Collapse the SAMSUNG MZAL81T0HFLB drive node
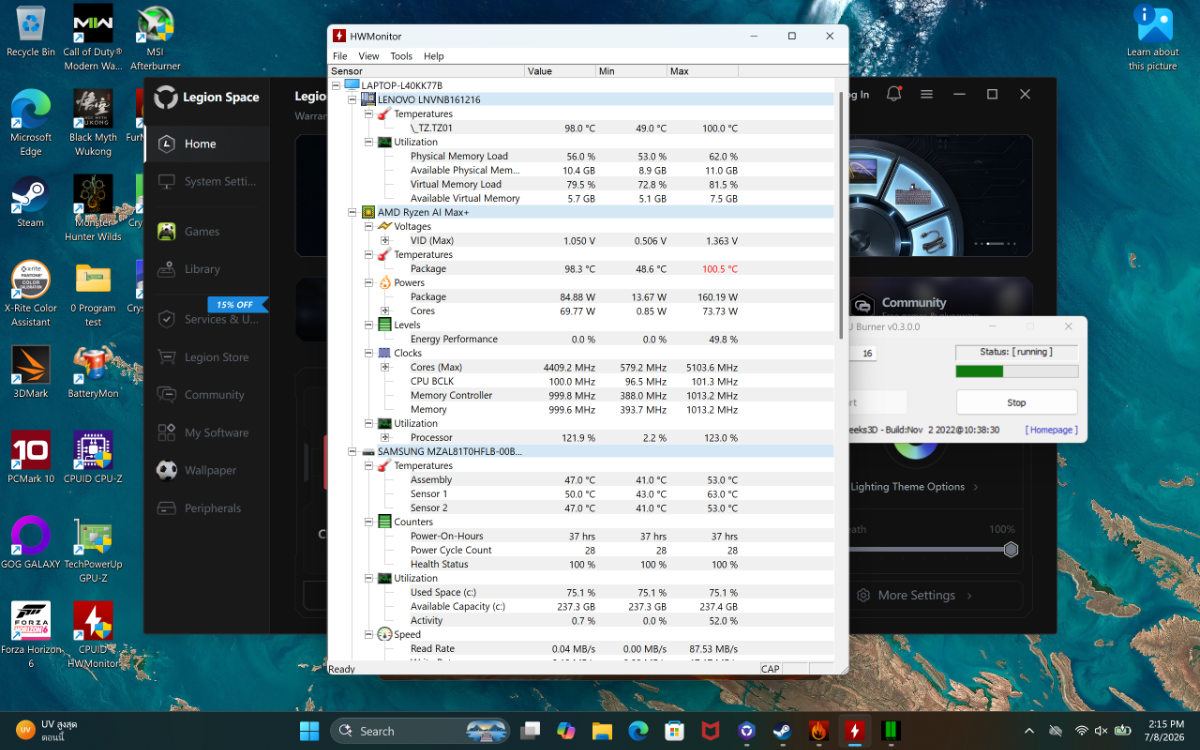 [x=352, y=452]
